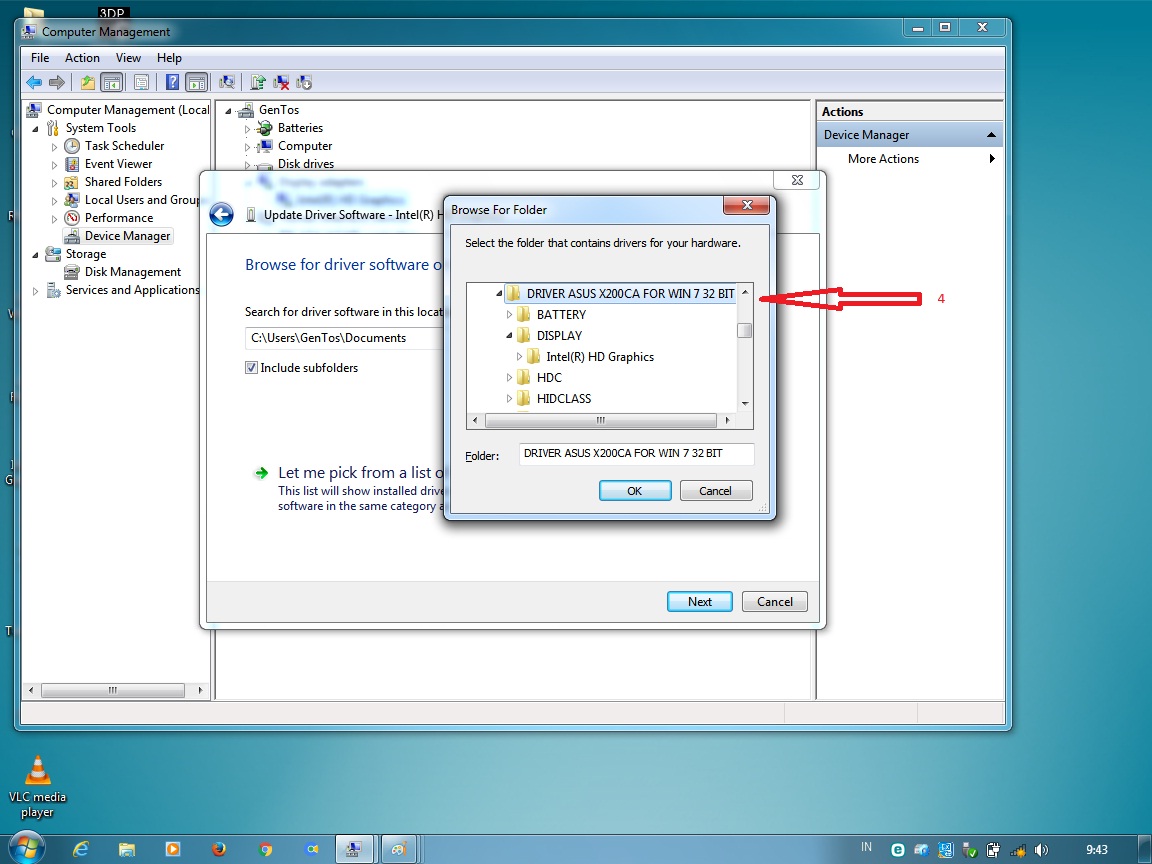Expand the Intel(R) HD Graphics folder node
The image size is (1152, 864).
(519, 357)
